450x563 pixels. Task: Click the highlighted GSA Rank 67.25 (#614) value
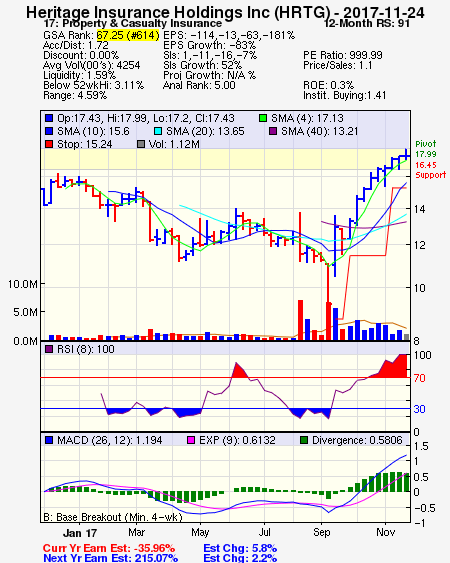(x=128, y=35)
